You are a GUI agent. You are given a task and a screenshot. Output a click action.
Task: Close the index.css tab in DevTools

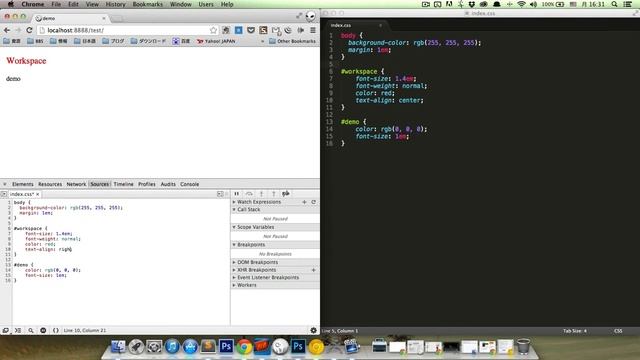pyautogui.click(x=38, y=194)
